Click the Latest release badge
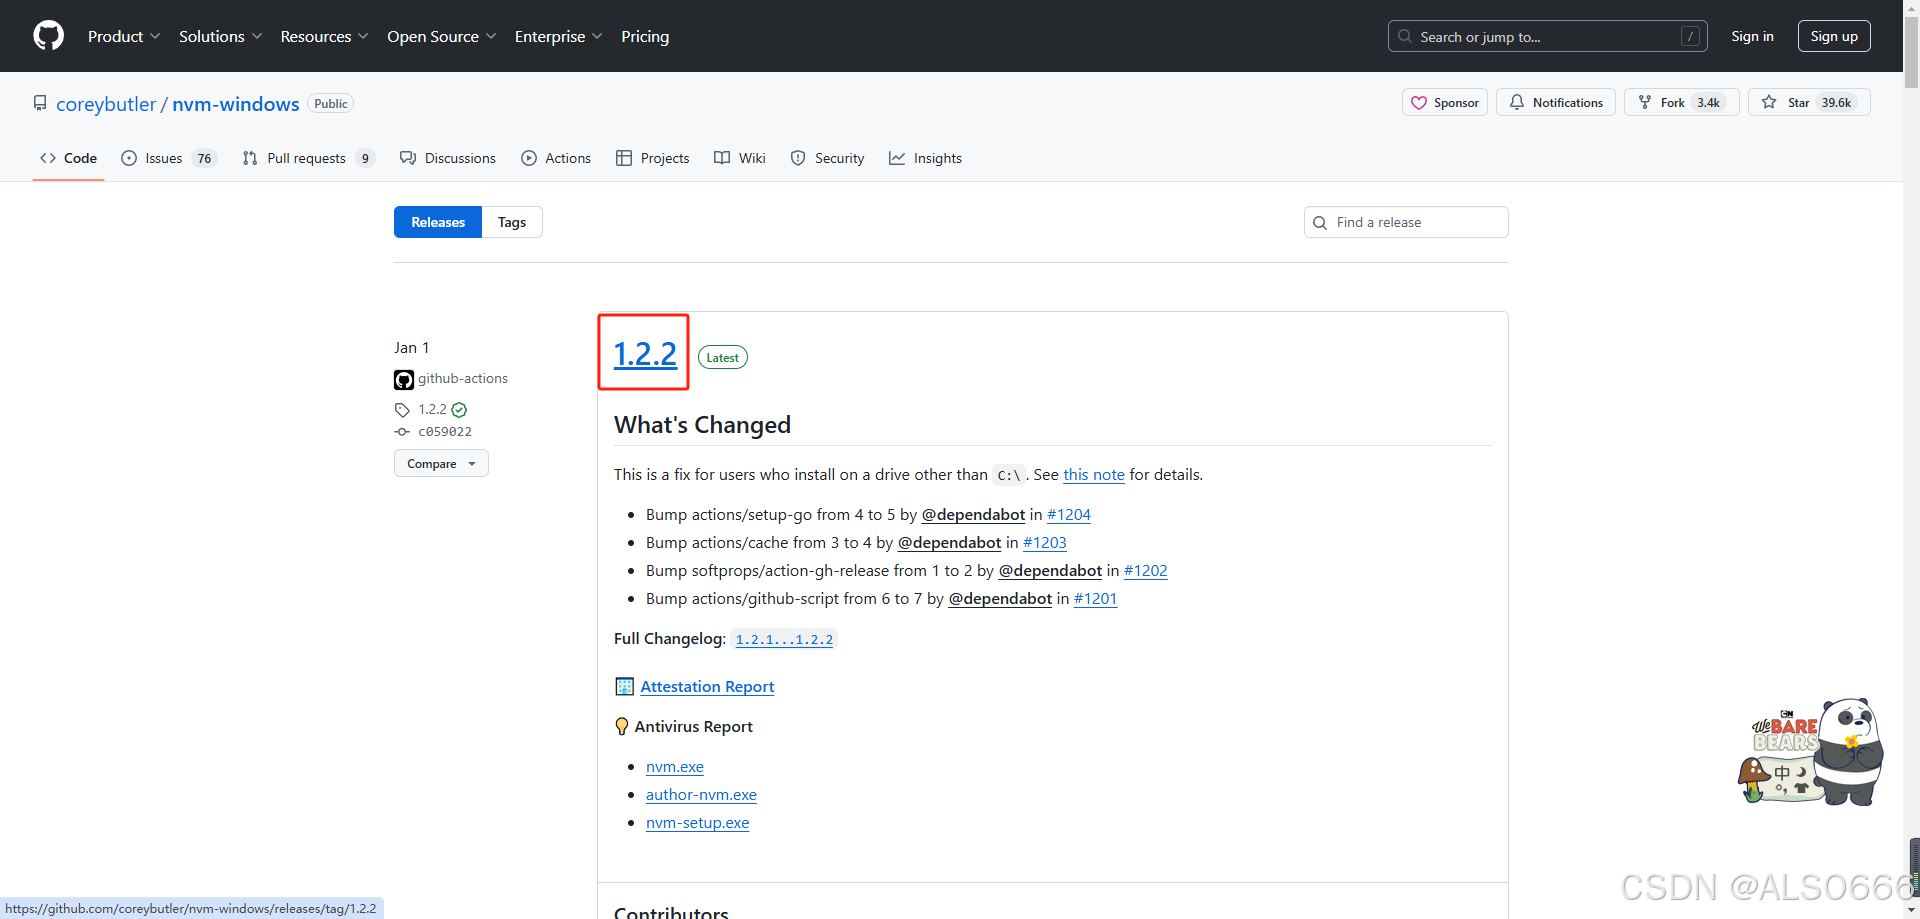 tap(722, 357)
